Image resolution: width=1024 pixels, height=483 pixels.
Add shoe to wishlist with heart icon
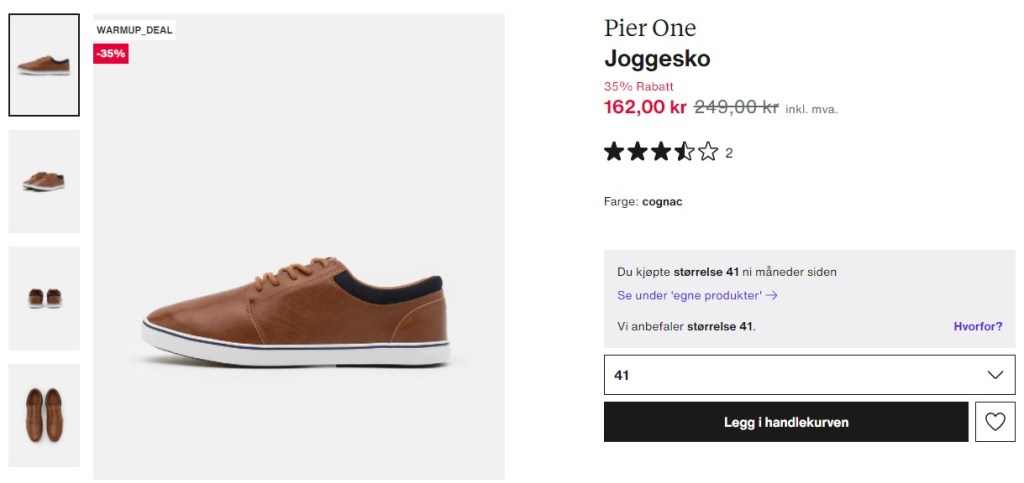point(994,422)
